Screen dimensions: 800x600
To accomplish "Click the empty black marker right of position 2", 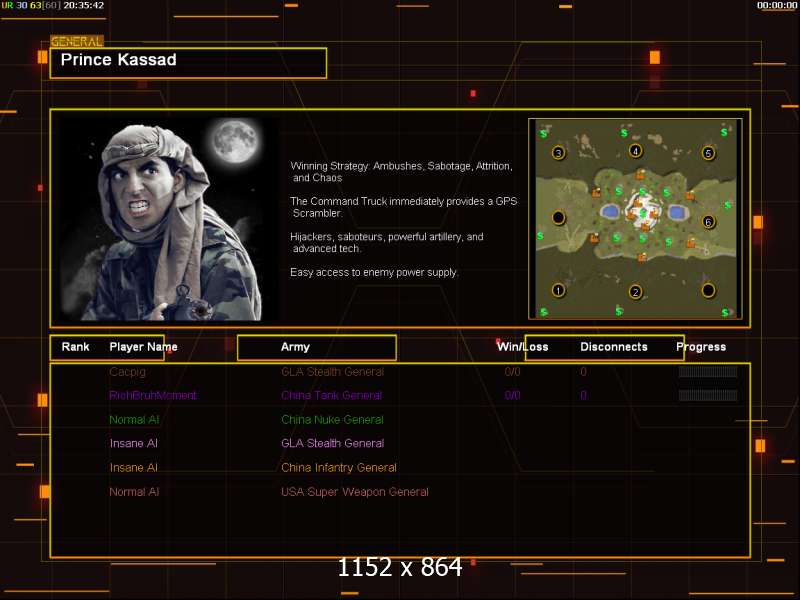I will [708, 290].
